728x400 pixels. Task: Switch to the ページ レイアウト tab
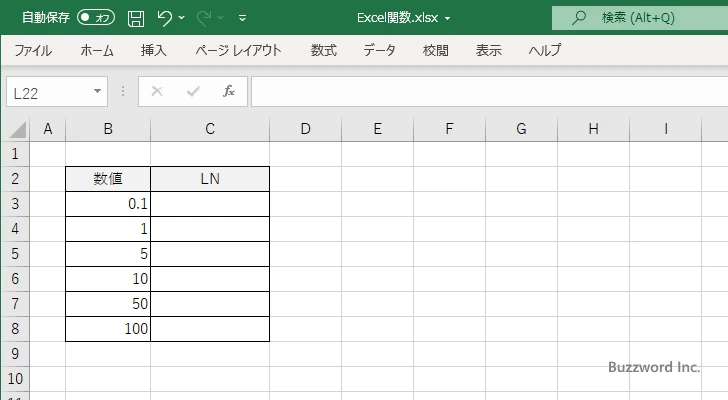click(x=238, y=50)
